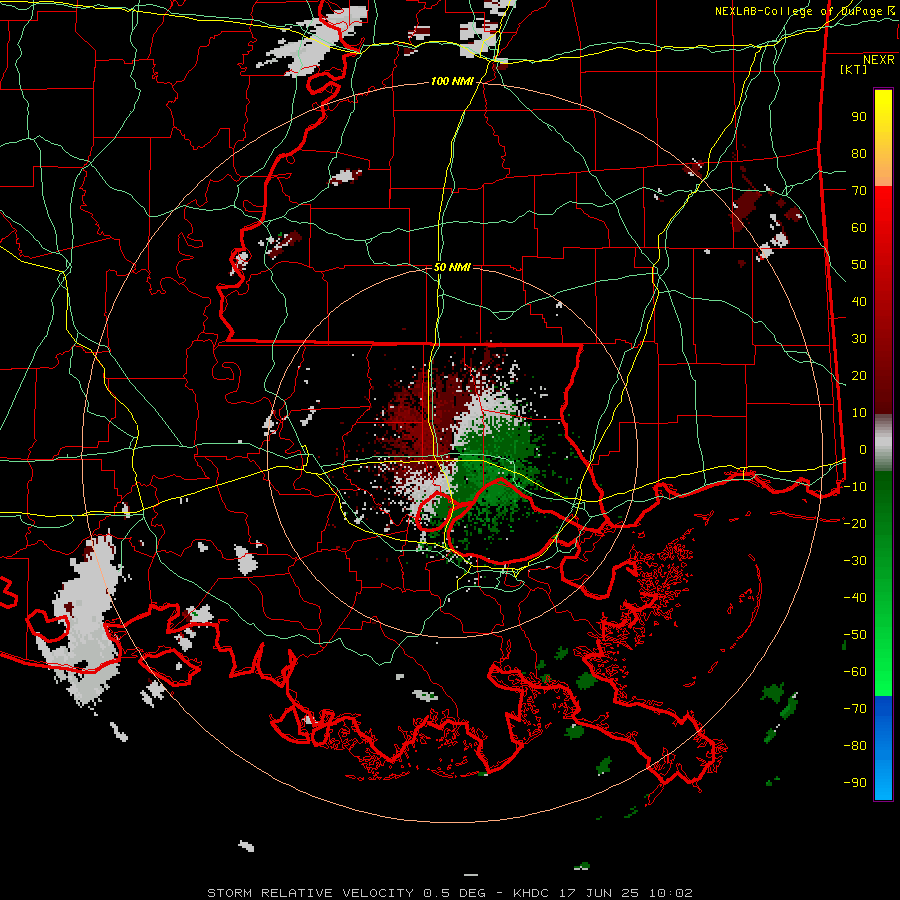Pick the -80 value on color legend

click(x=855, y=746)
